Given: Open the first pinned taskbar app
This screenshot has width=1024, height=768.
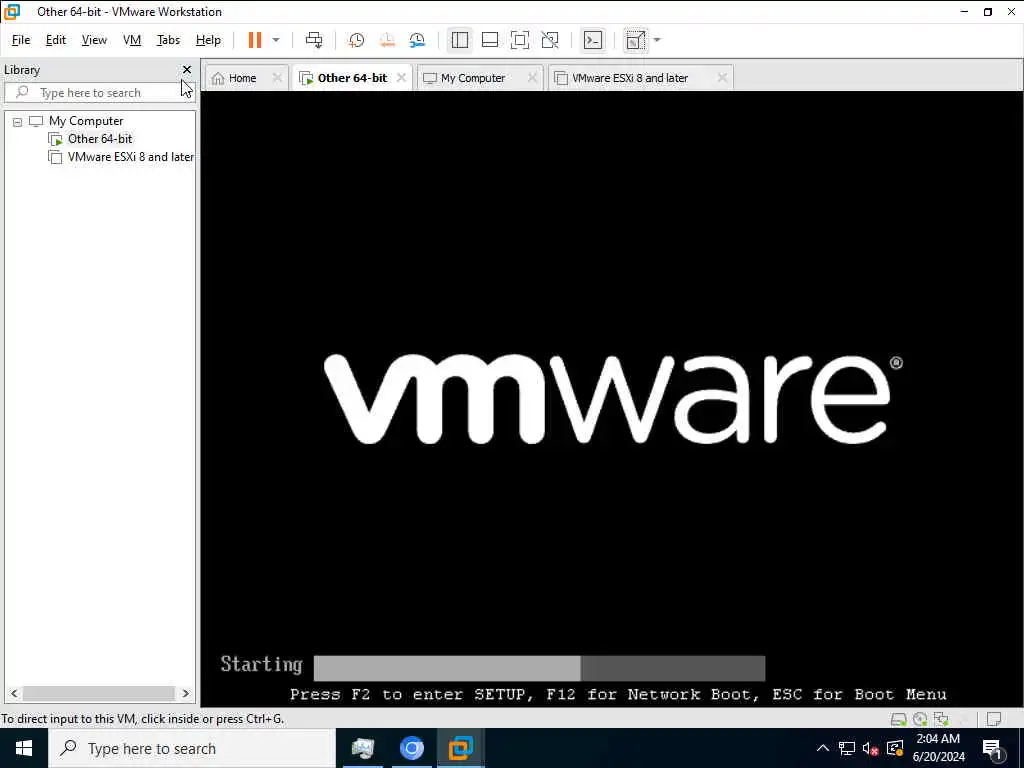Looking at the screenshot, I should point(362,748).
